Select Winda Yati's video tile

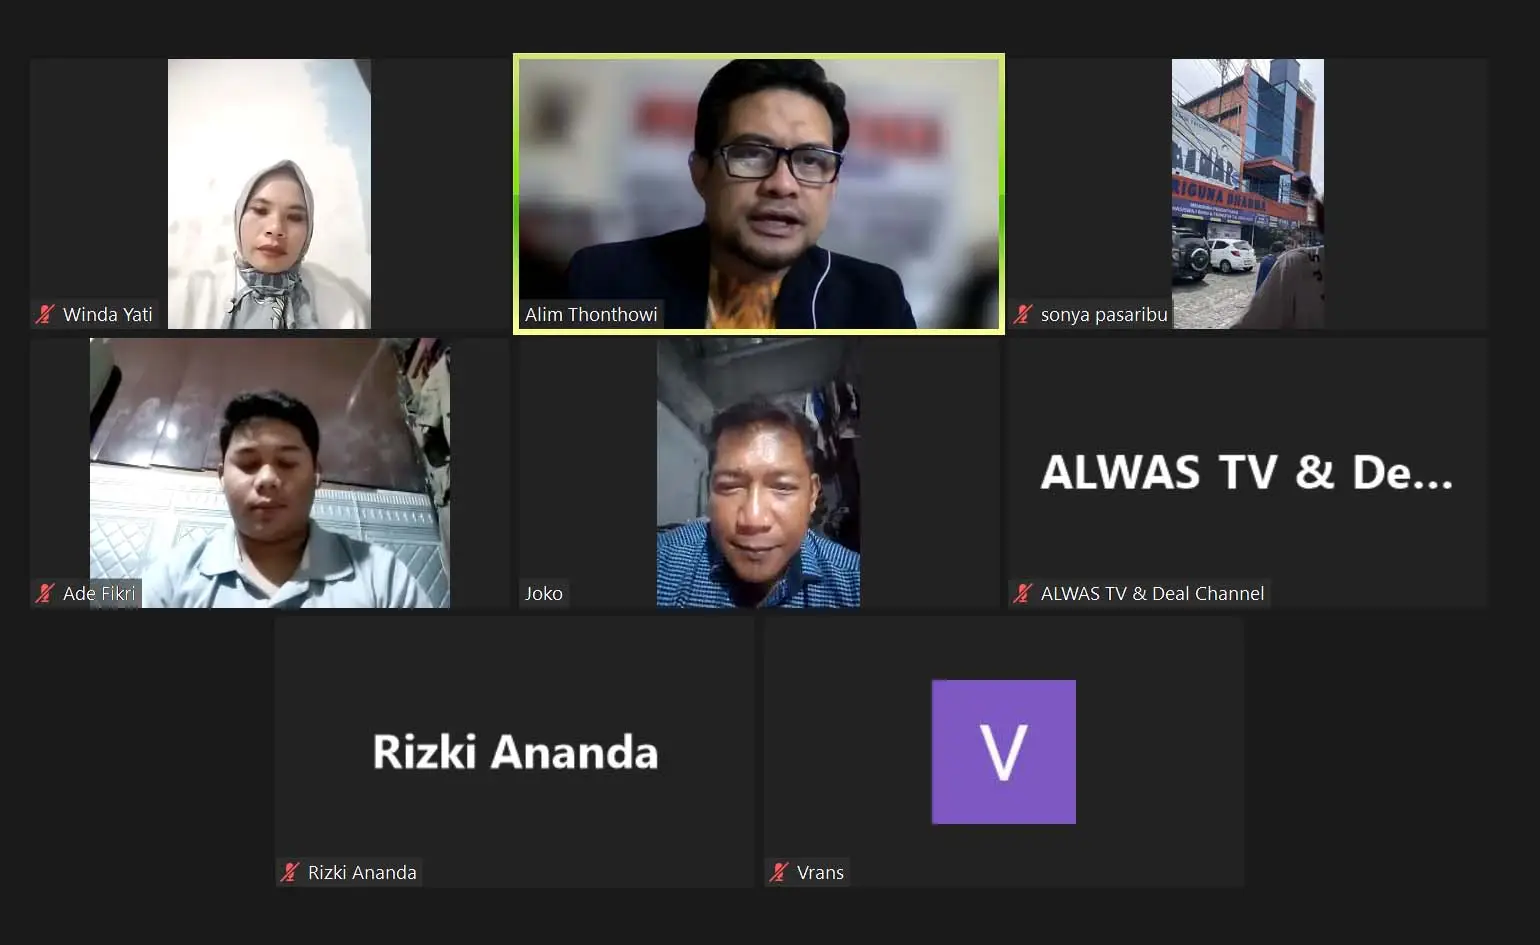tap(269, 194)
